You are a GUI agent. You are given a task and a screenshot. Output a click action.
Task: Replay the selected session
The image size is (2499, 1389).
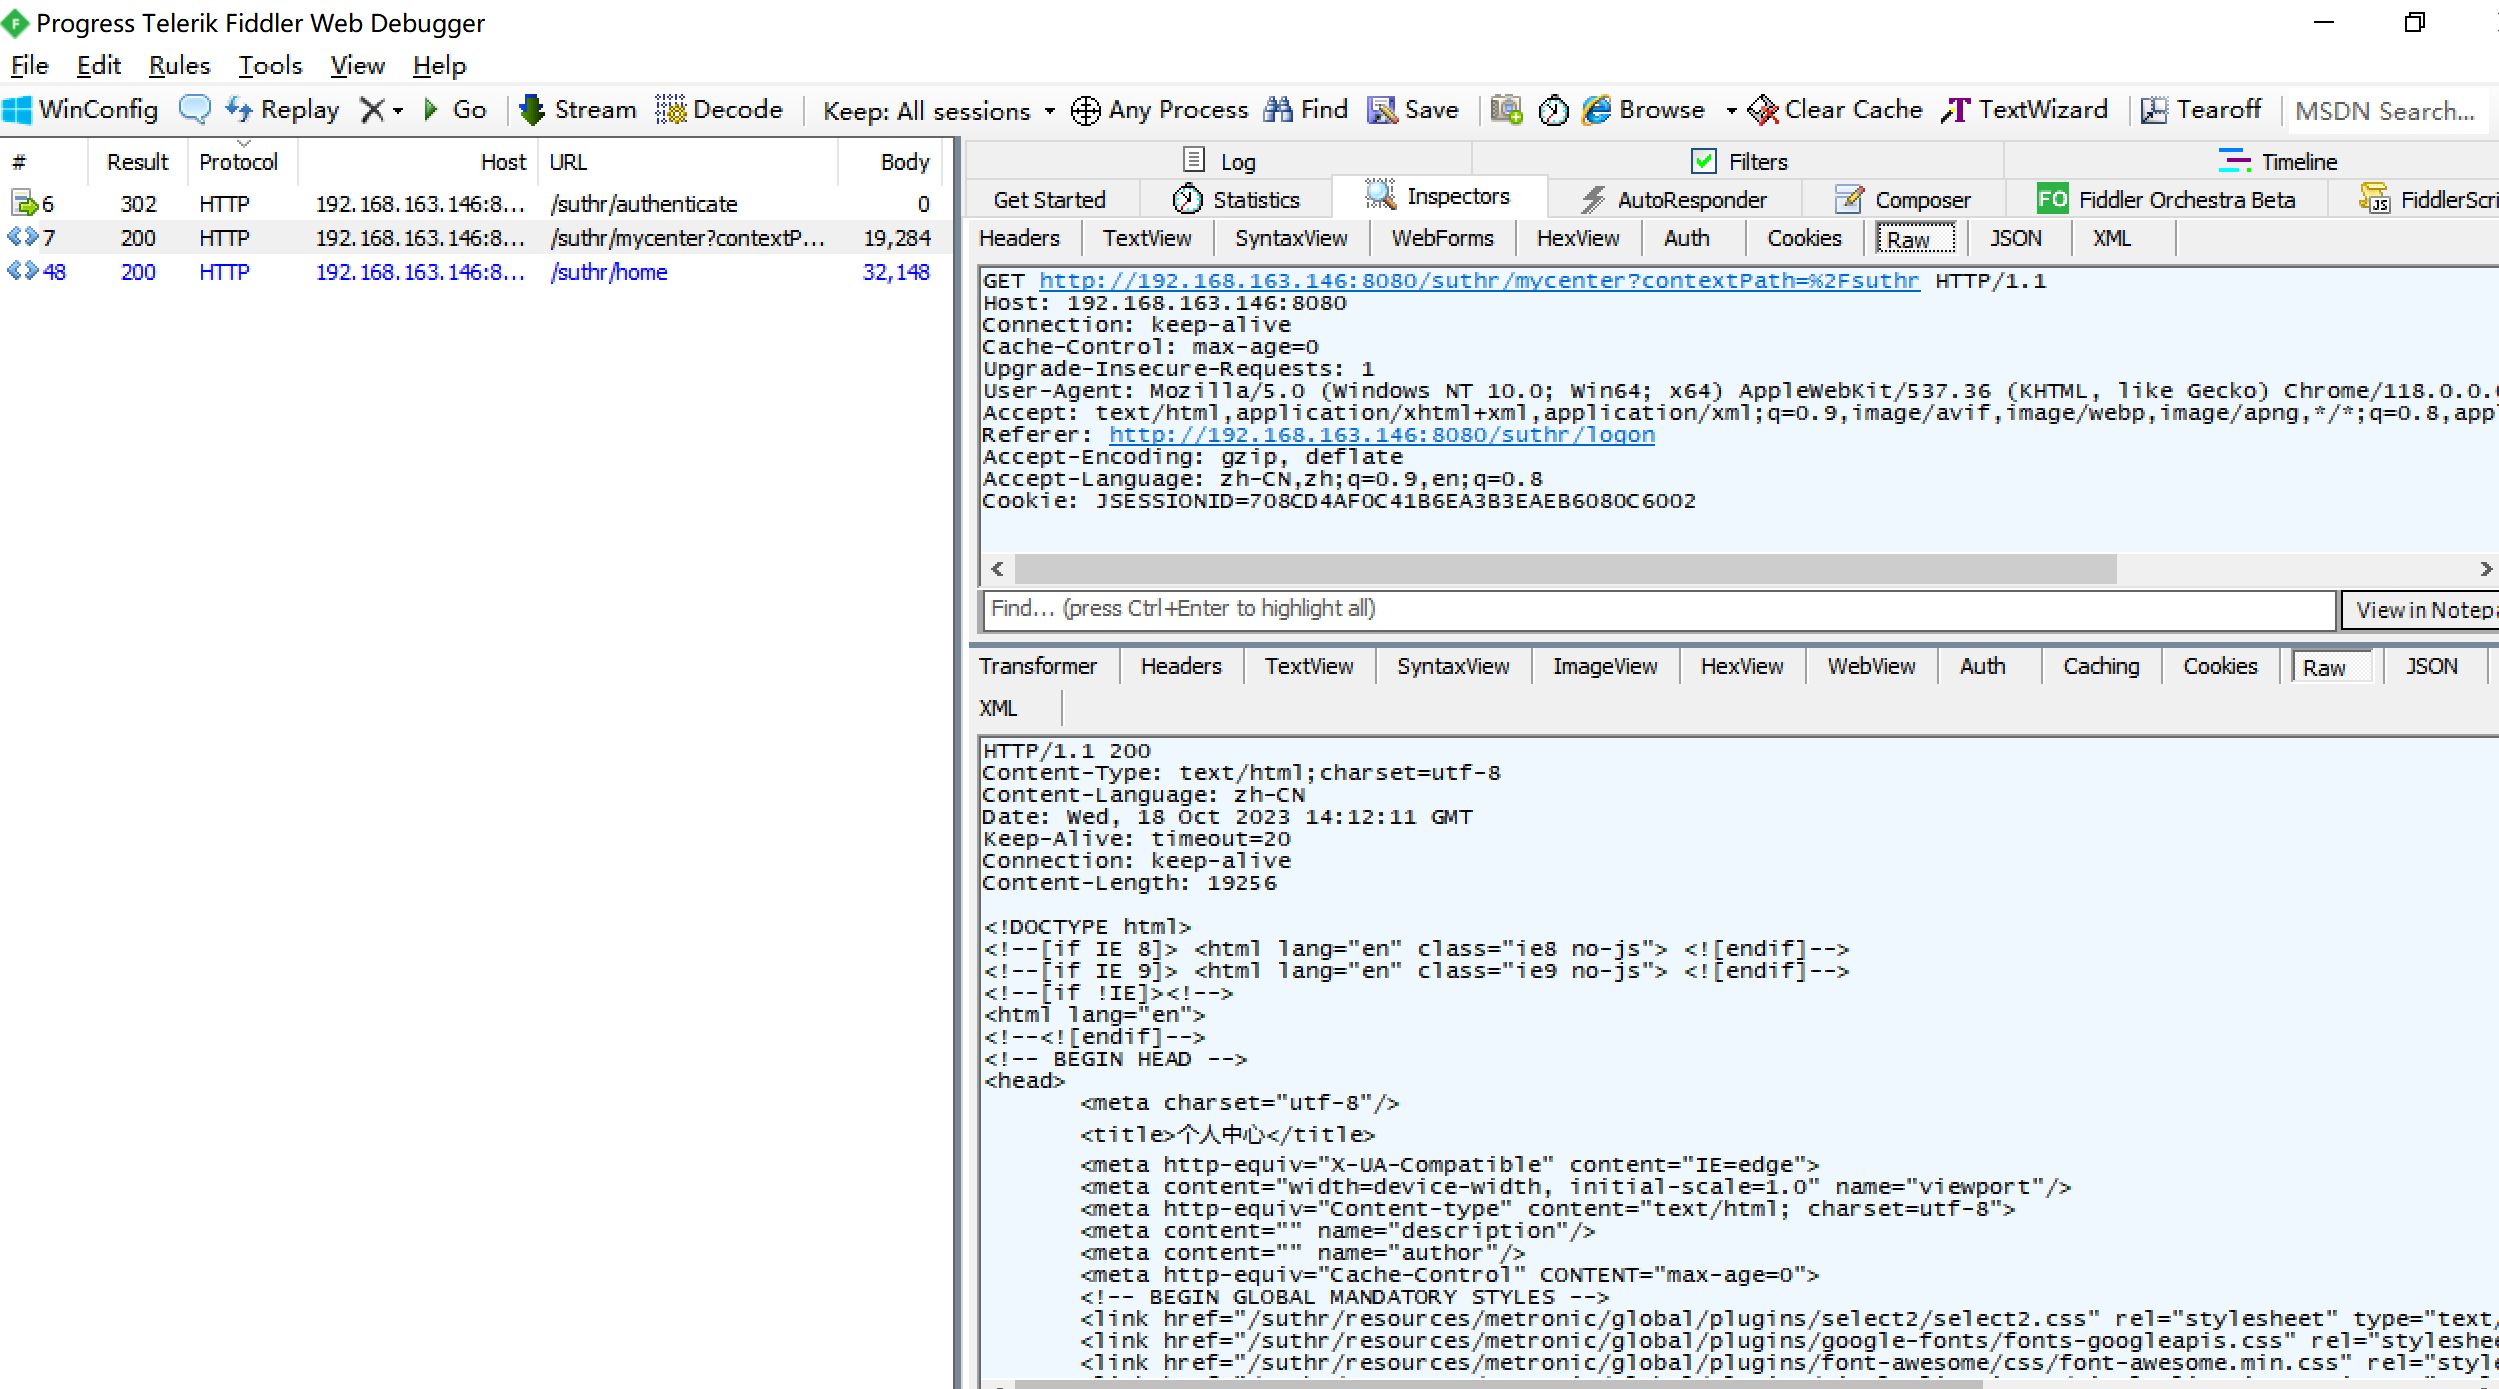point(282,110)
